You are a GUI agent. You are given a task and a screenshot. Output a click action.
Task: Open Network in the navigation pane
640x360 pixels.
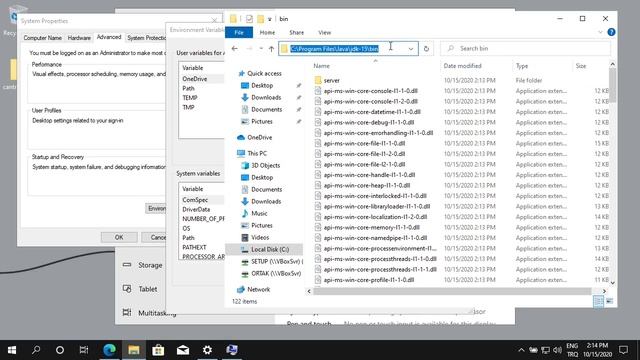(x=258, y=289)
